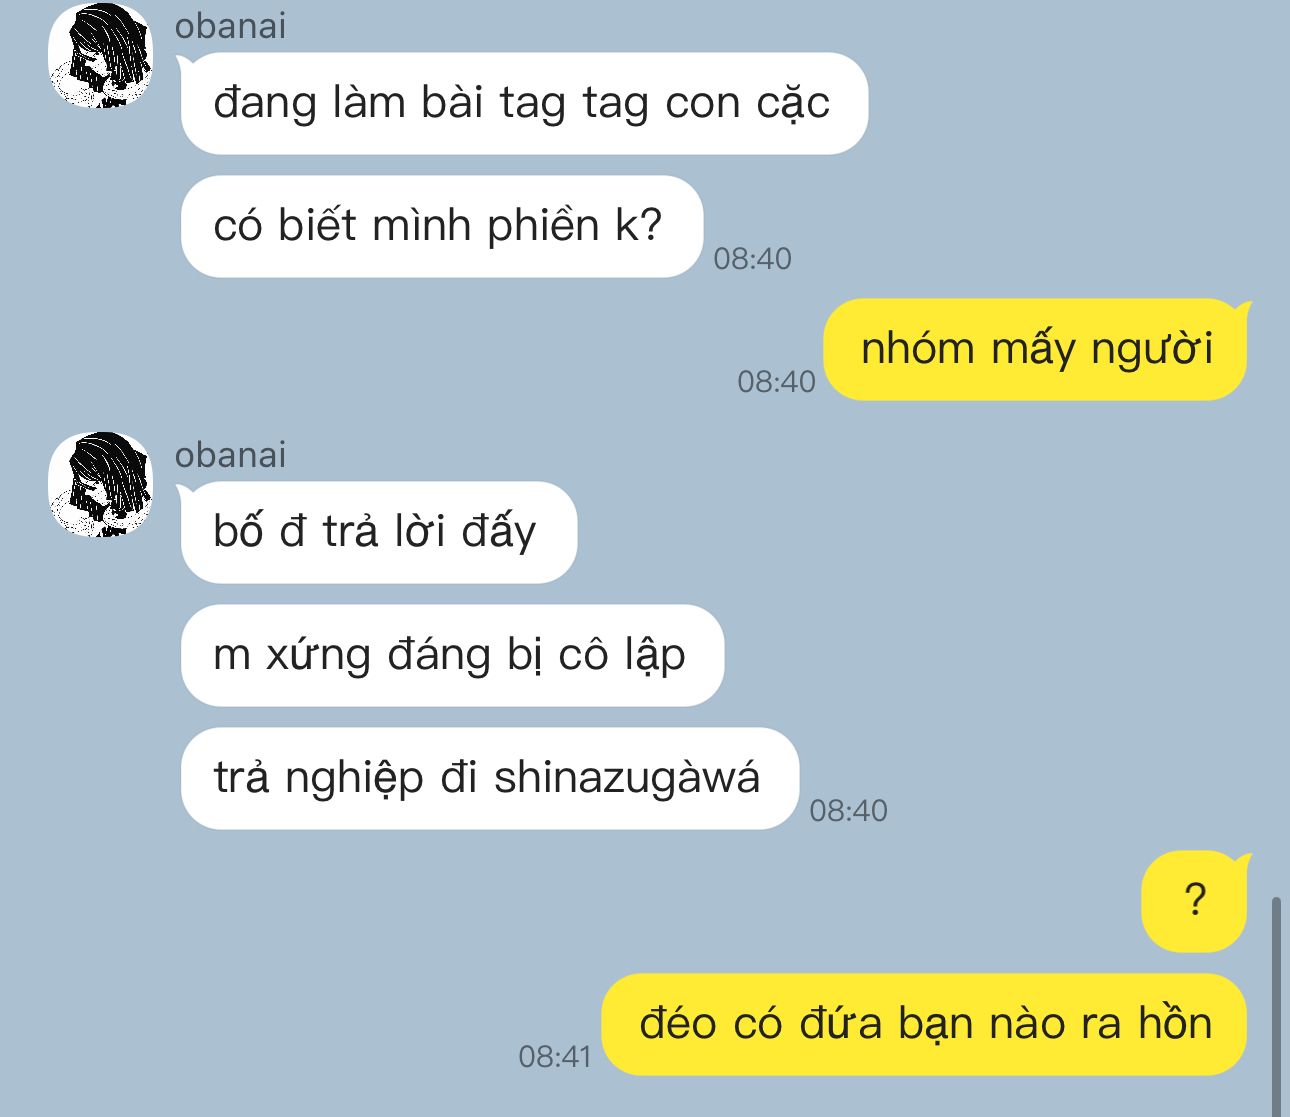
Task: Click the 08:40 timestamp after 'có biết mình phiền k?'
Action: pos(752,259)
